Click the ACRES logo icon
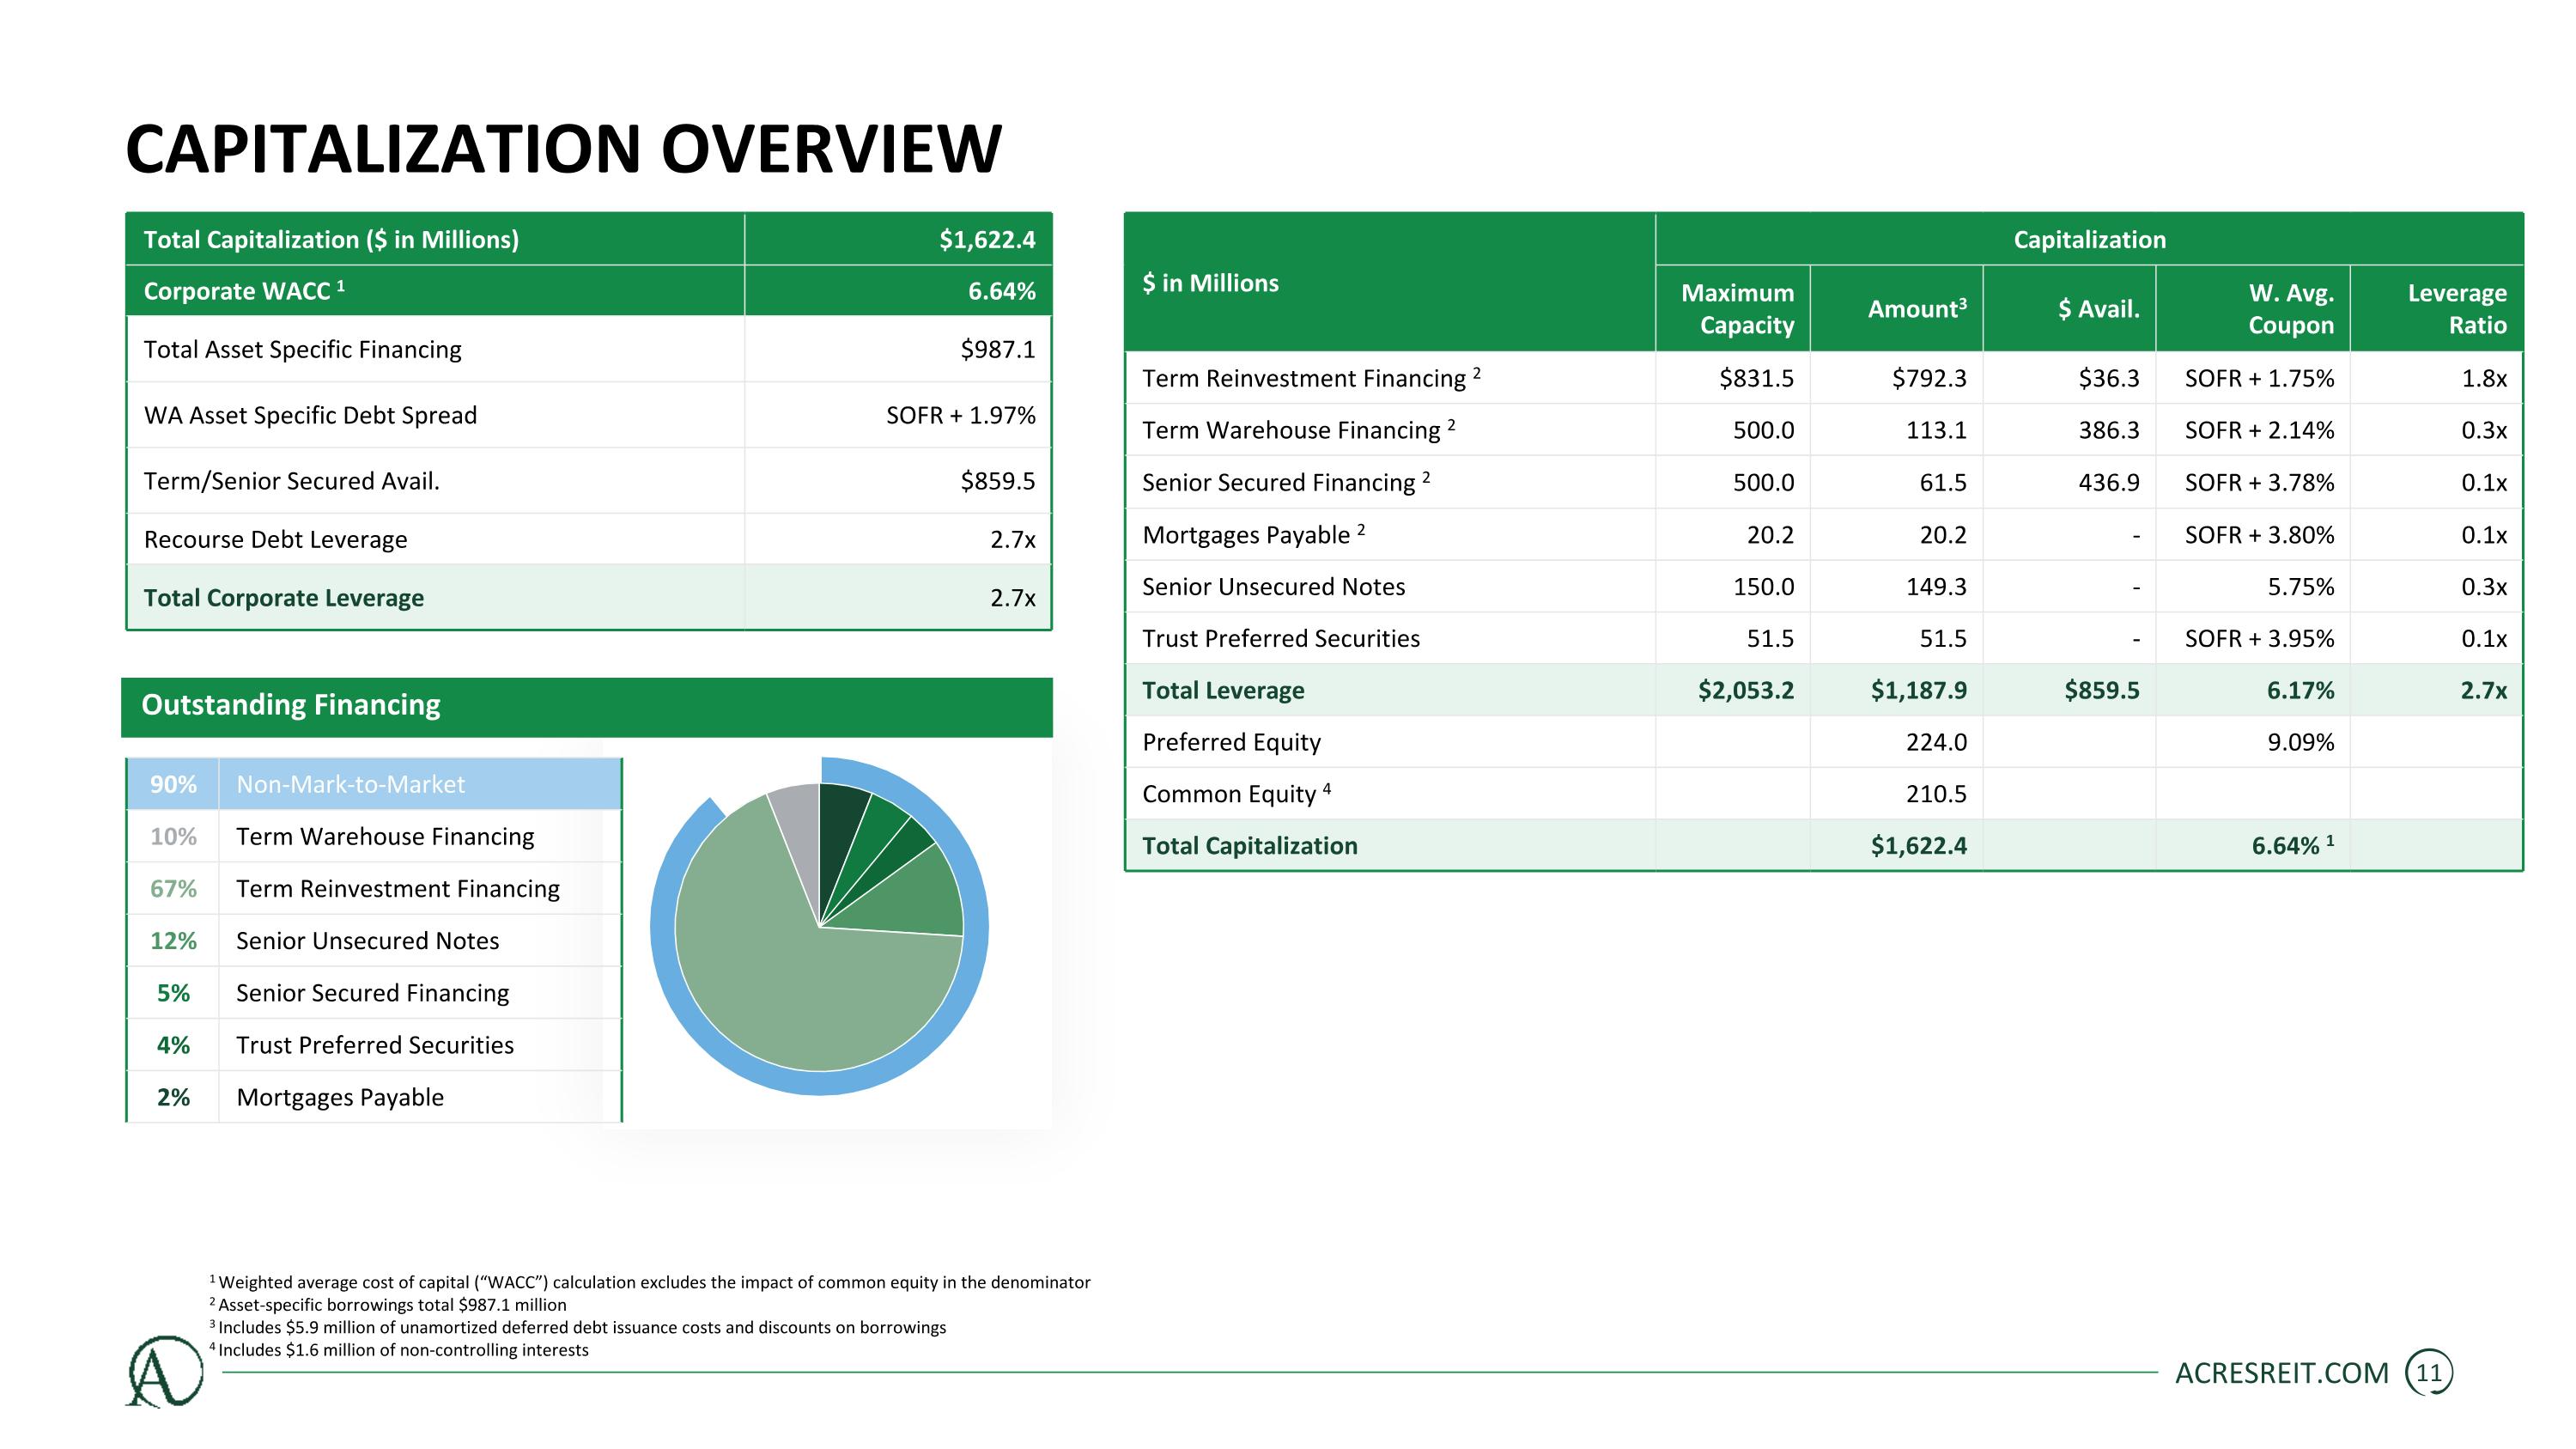The height and width of the screenshot is (1449, 2576). [x=164, y=1371]
